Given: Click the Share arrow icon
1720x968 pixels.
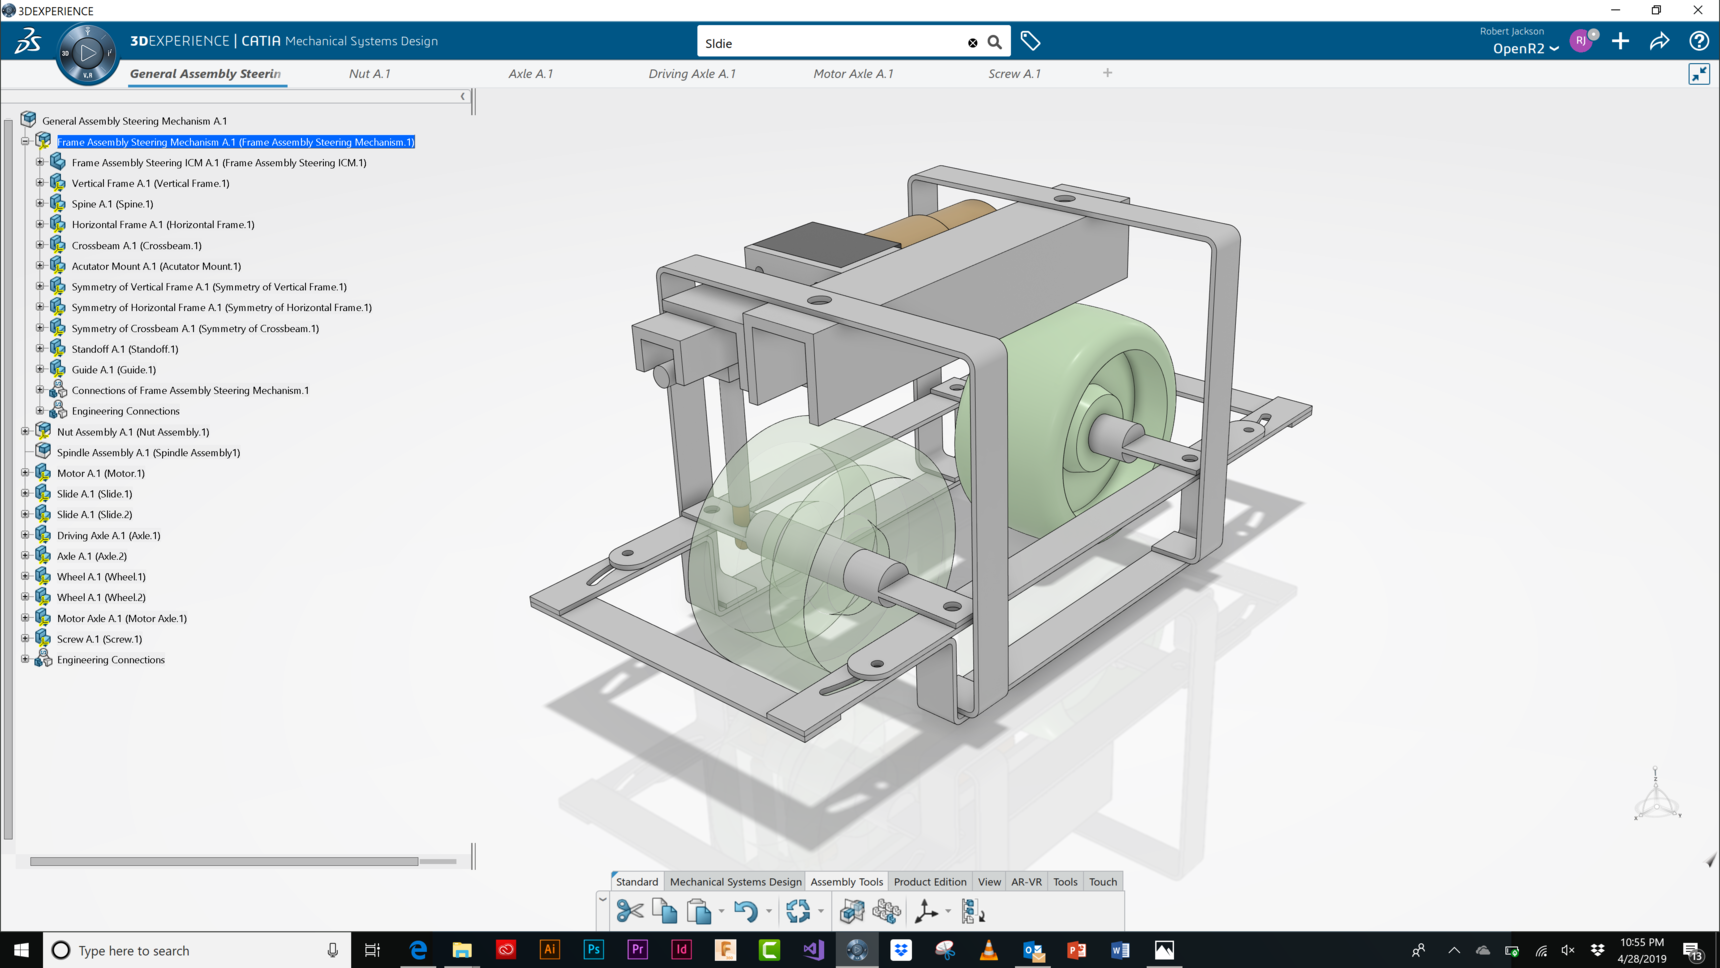Looking at the screenshot, I should point(1659,41).
